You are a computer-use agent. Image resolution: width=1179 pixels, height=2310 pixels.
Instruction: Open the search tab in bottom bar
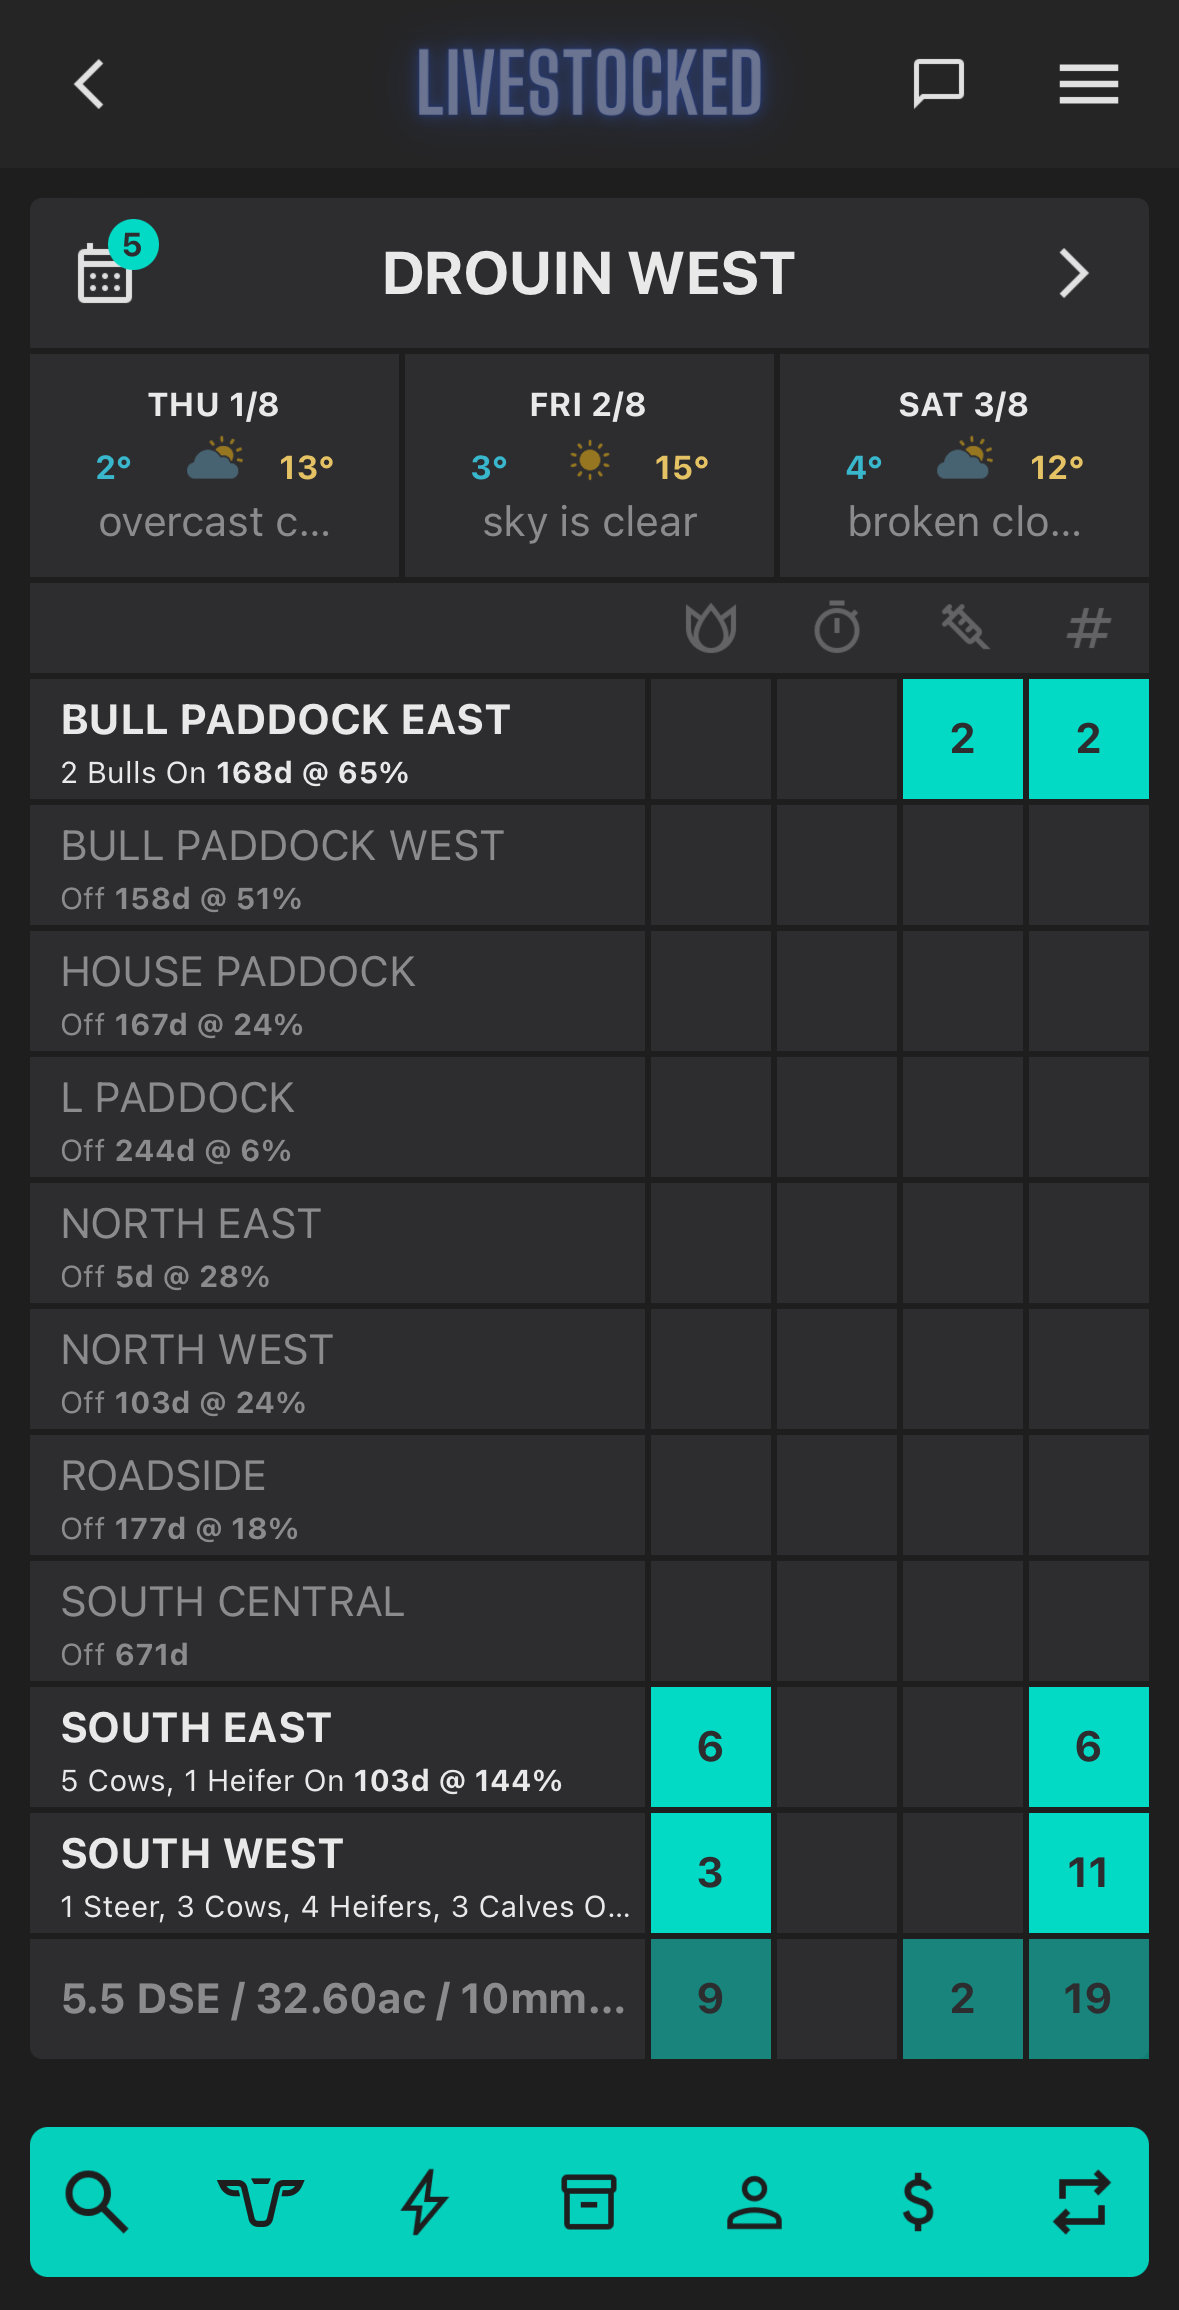click(96, 2201)
